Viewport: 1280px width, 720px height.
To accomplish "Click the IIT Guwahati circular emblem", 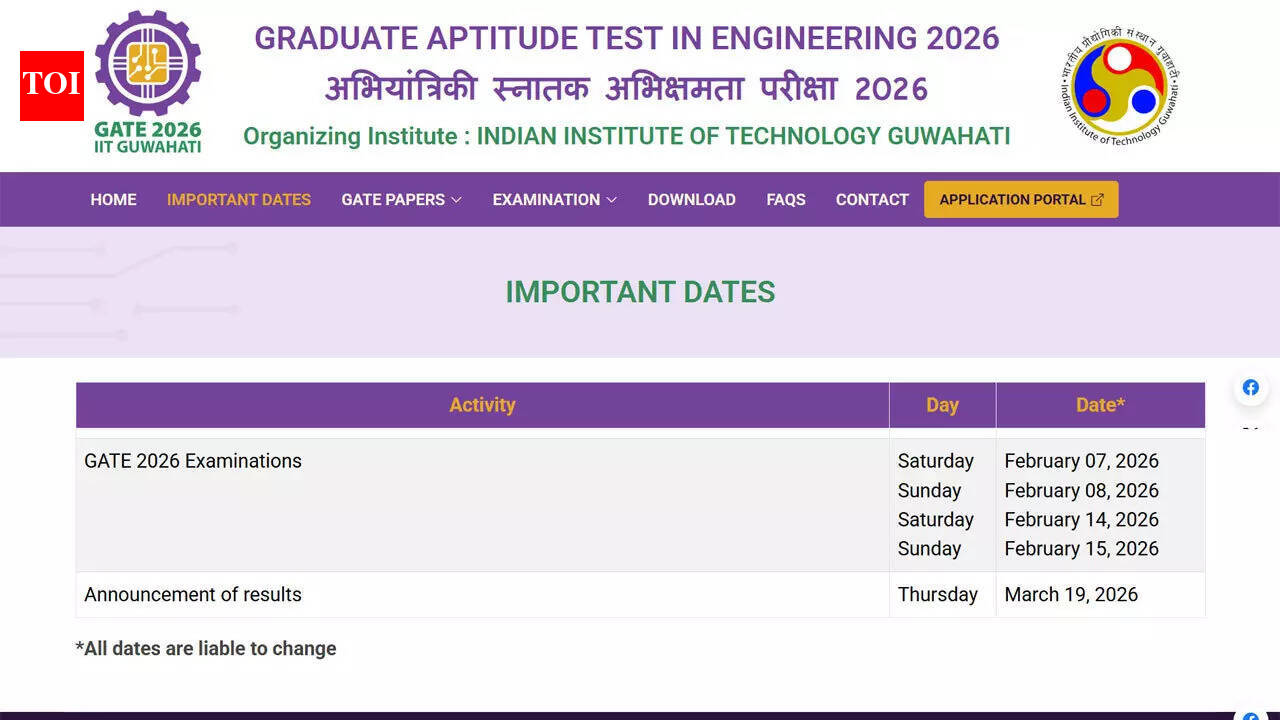I will (x=1120, y=86).
